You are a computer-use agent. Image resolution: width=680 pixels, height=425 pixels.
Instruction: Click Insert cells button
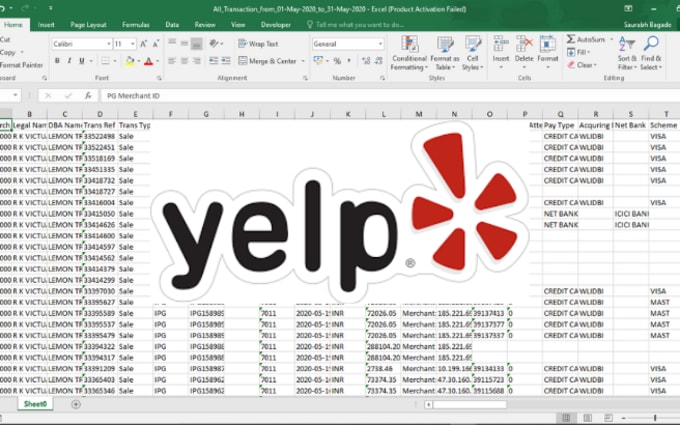pyautogui.click(x=500, y=53)
